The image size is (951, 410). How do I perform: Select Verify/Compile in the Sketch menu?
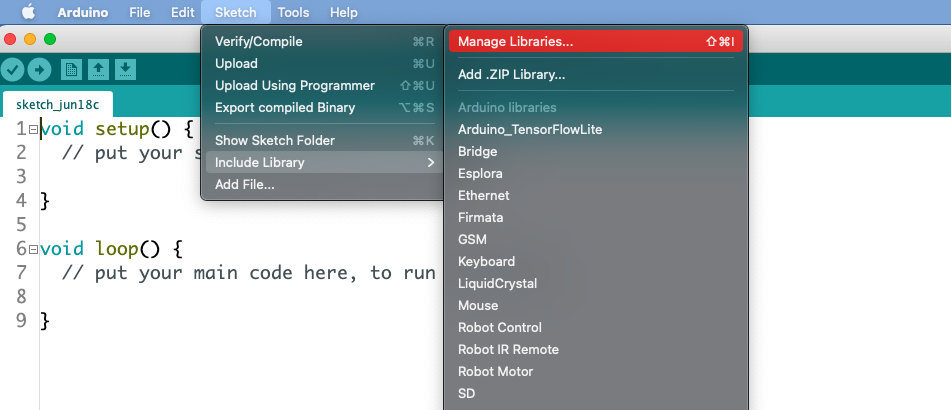point(258,42)
